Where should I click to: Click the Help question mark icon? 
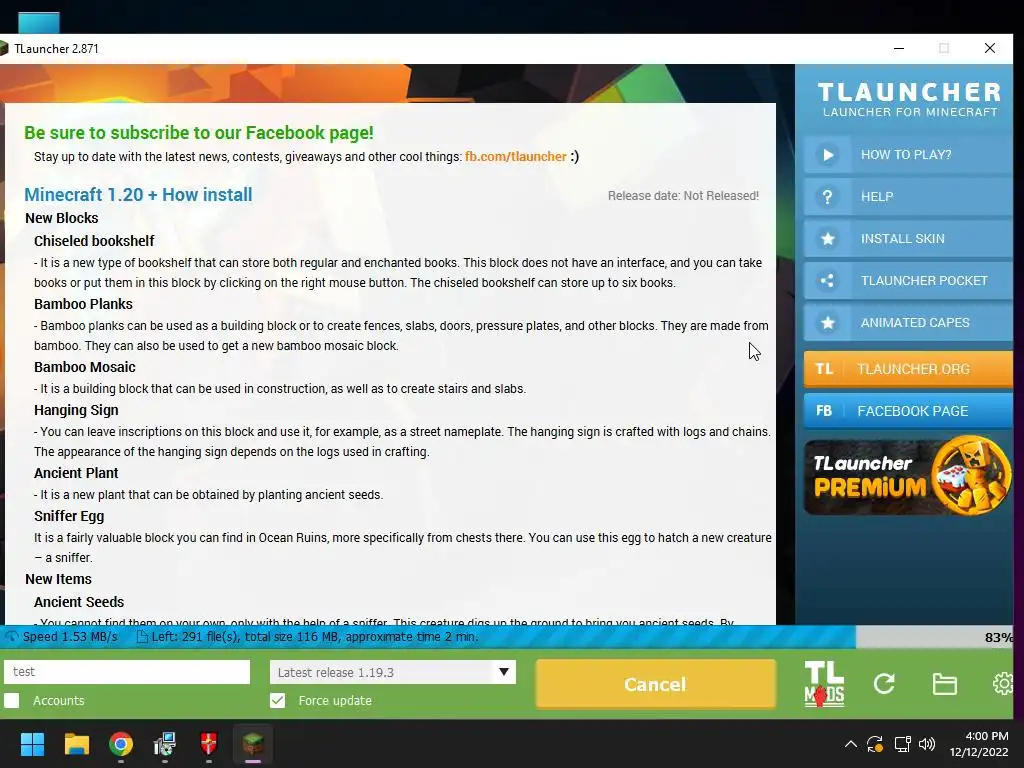[x=827, y=197]
